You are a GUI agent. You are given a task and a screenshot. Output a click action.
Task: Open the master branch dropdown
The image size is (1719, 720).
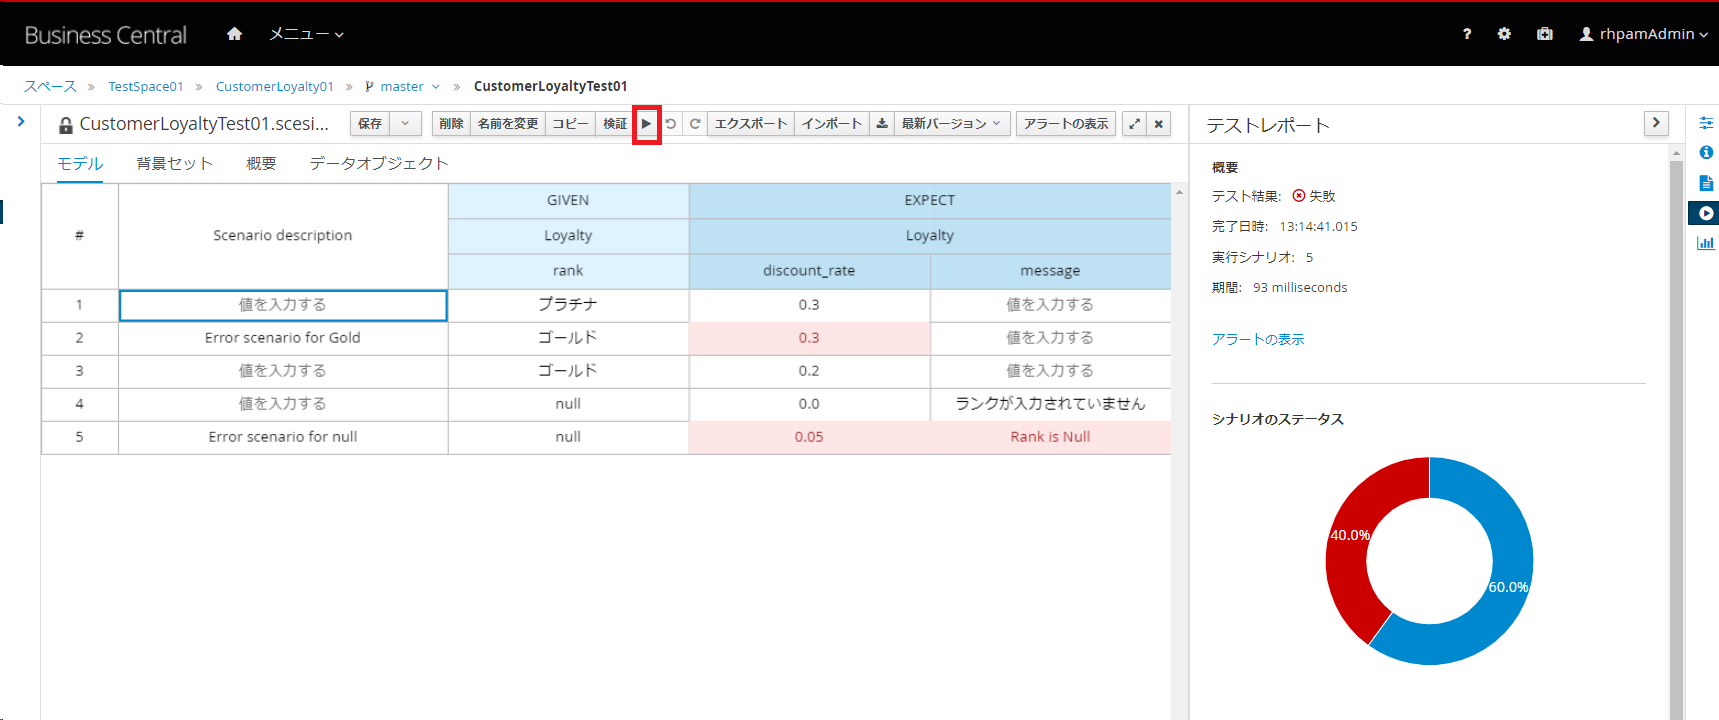(436, 87)
